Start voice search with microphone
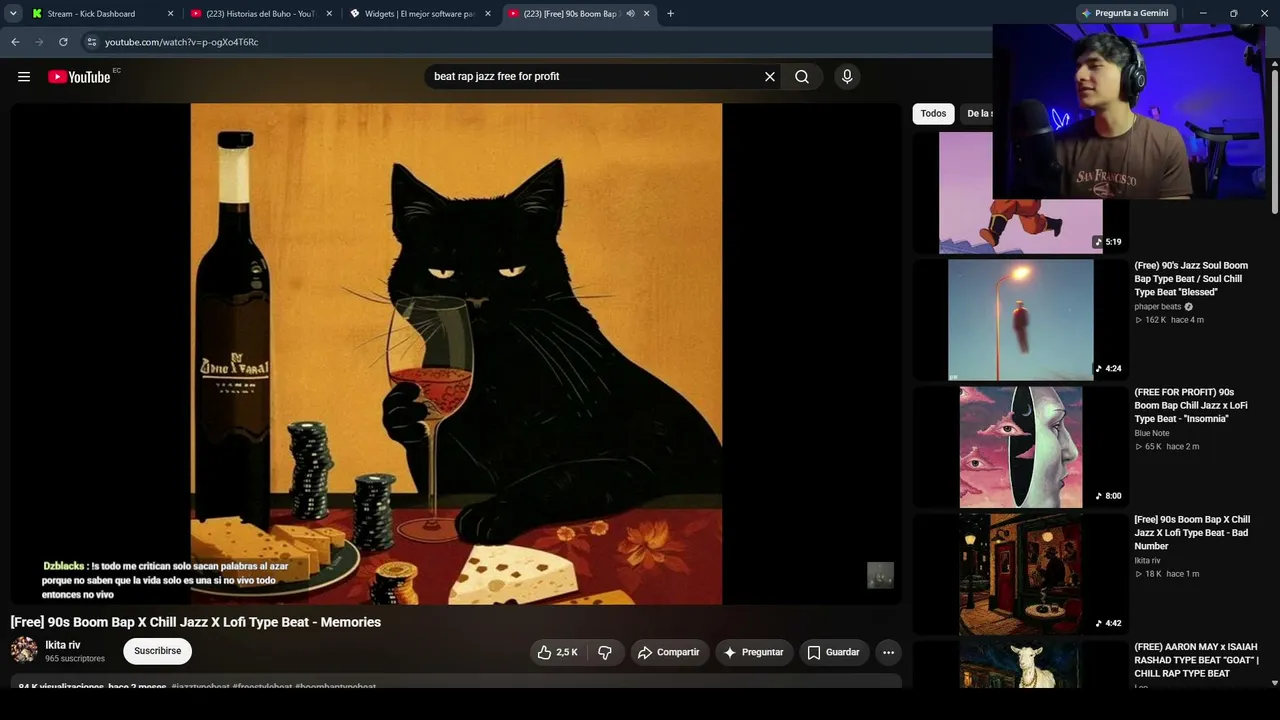This screenshot has width=1280, height=720. [847, 77]
